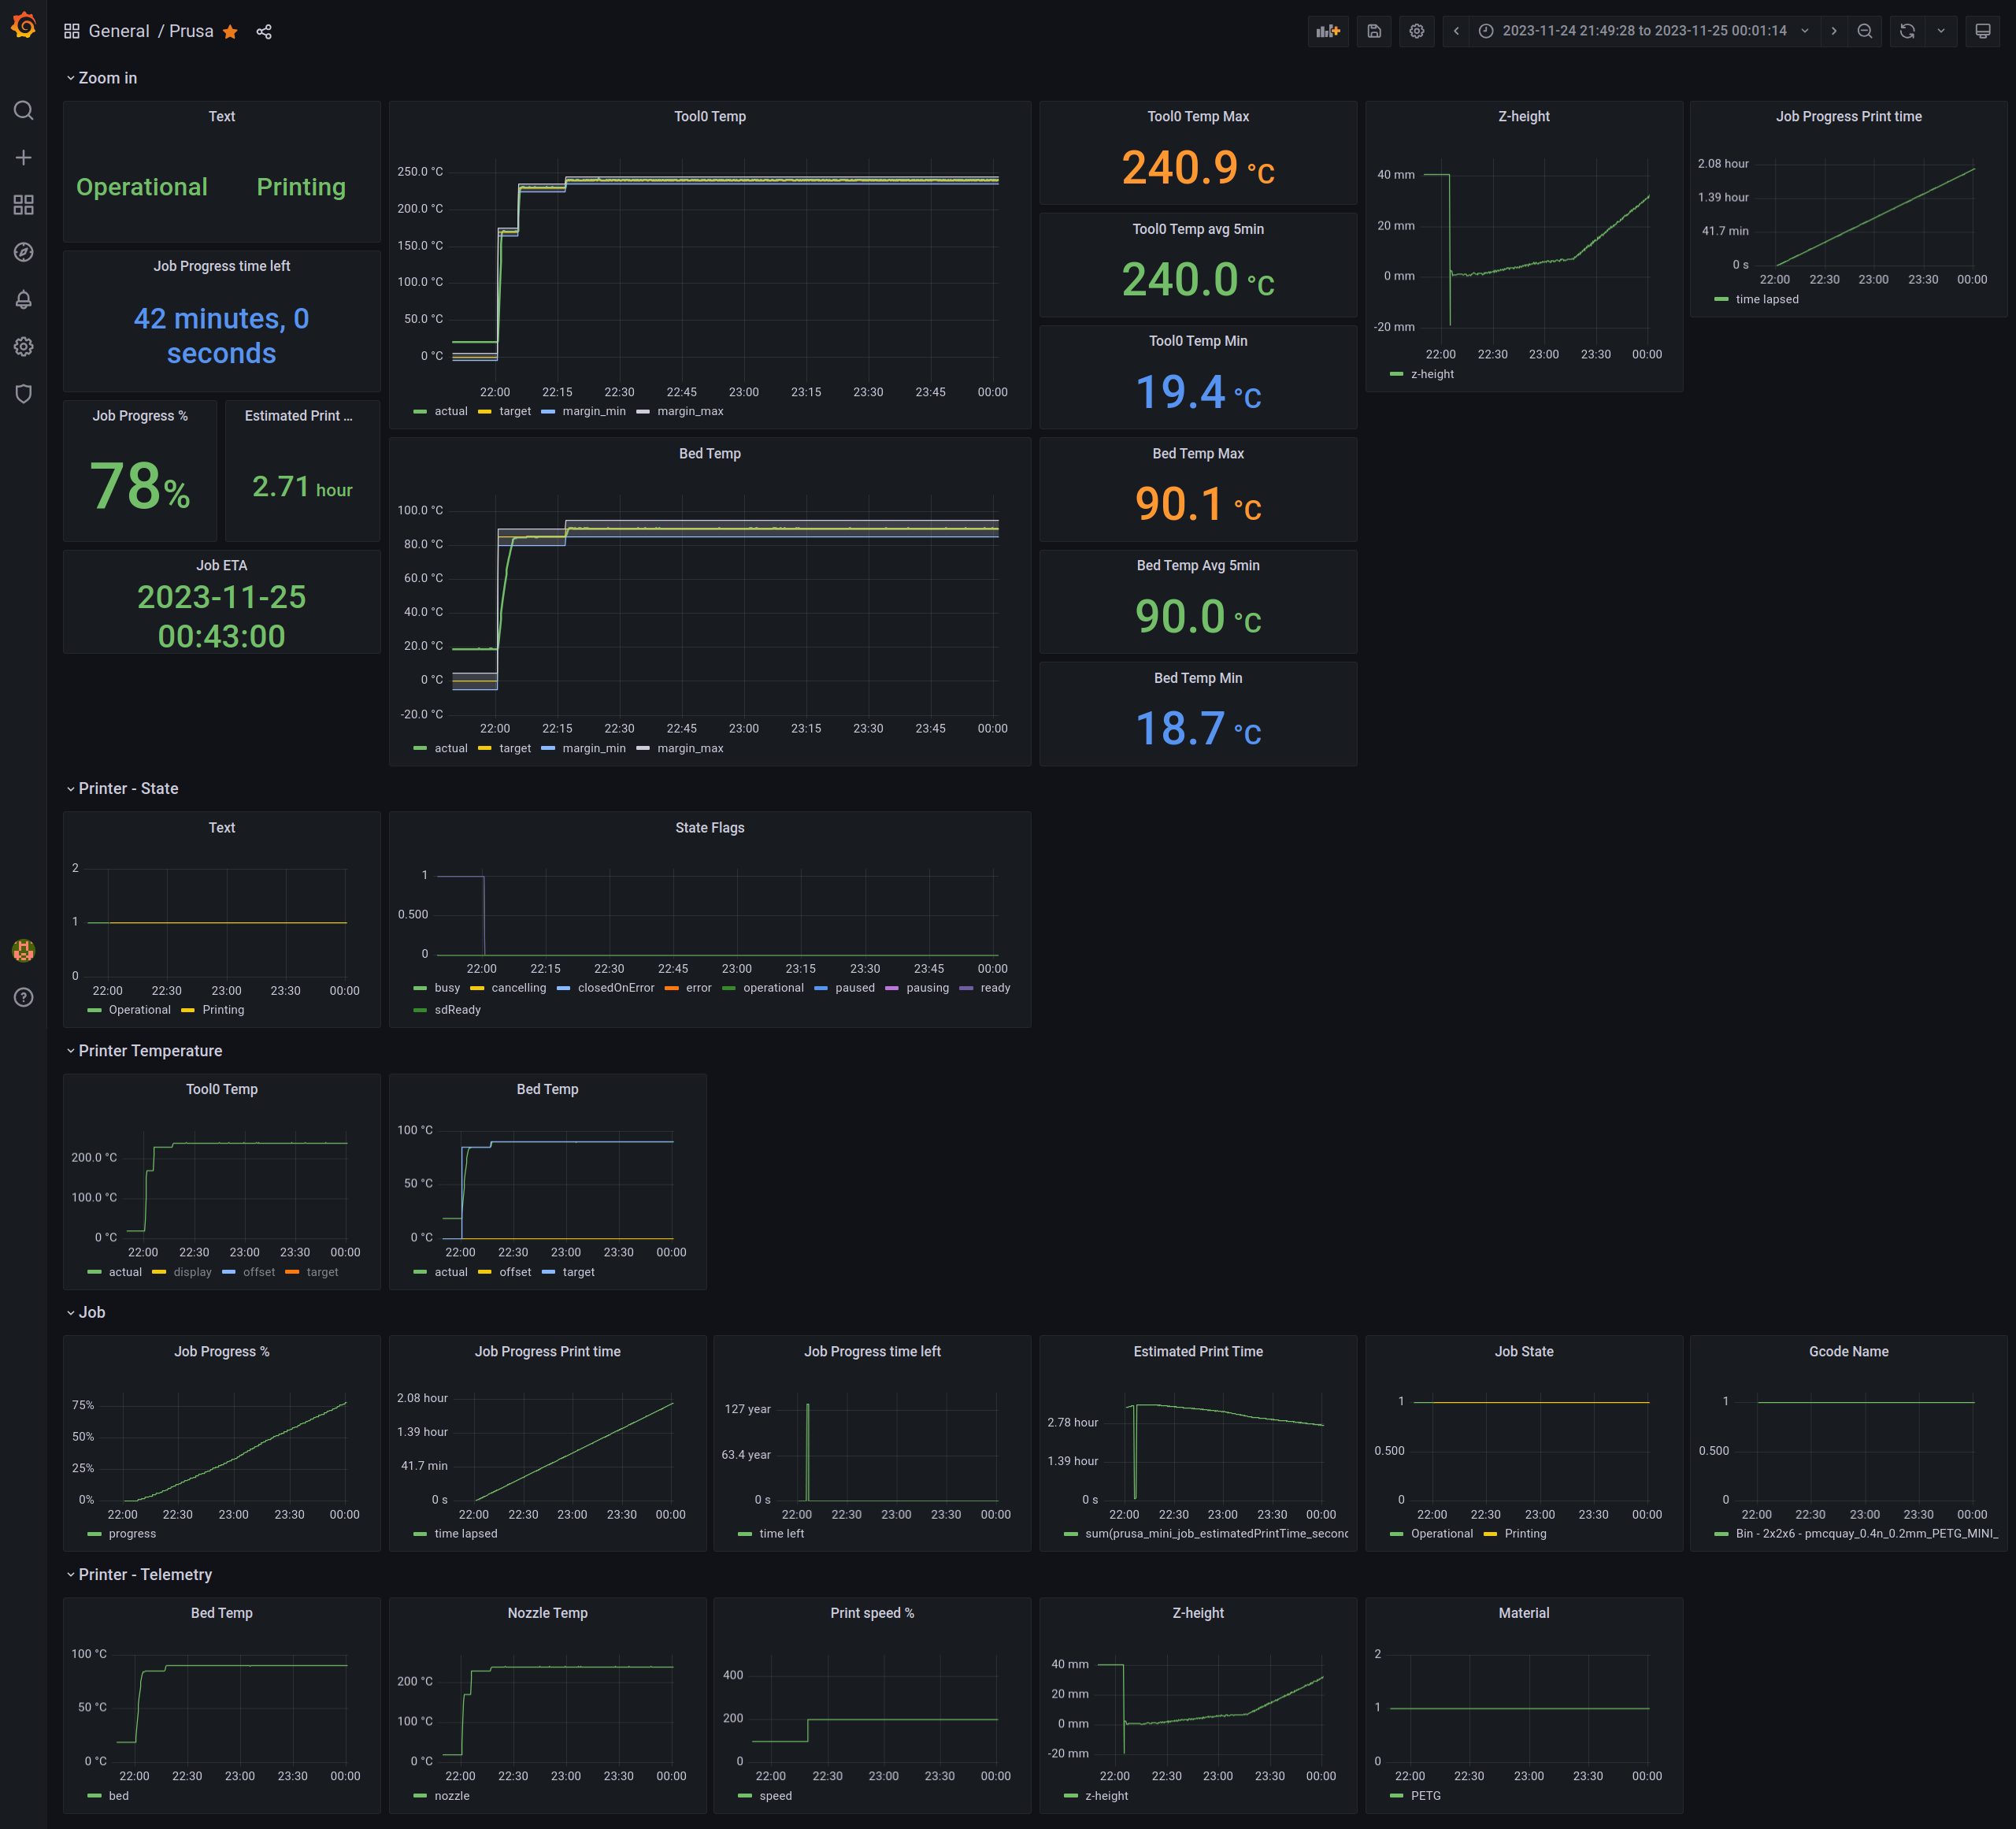Open the State Flags panel title menu
This screenshot has height=1829, width=2016.
coord(710,828)
